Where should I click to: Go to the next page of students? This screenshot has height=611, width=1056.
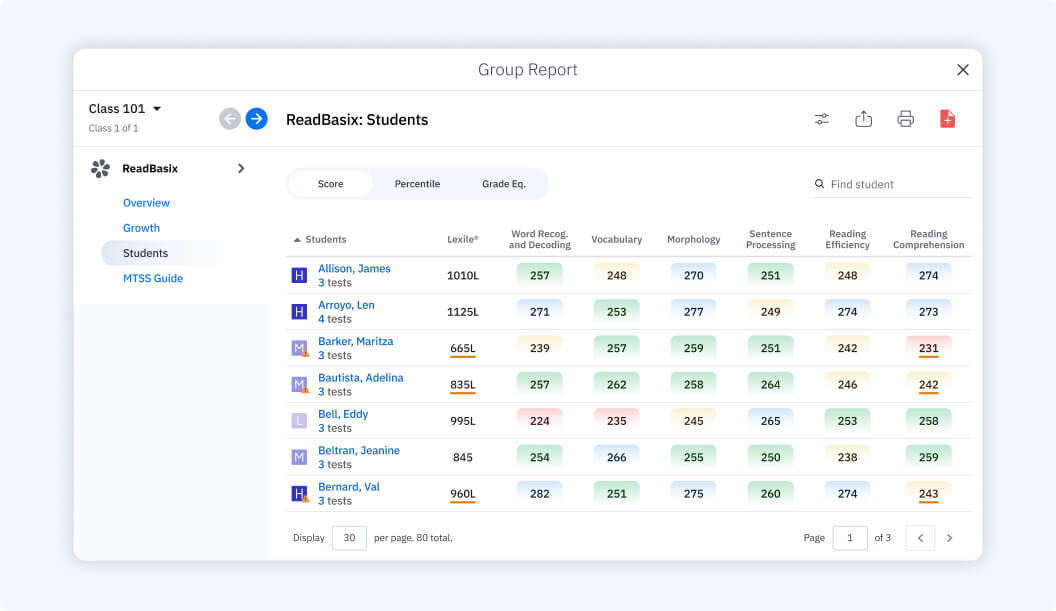(950, 538)
